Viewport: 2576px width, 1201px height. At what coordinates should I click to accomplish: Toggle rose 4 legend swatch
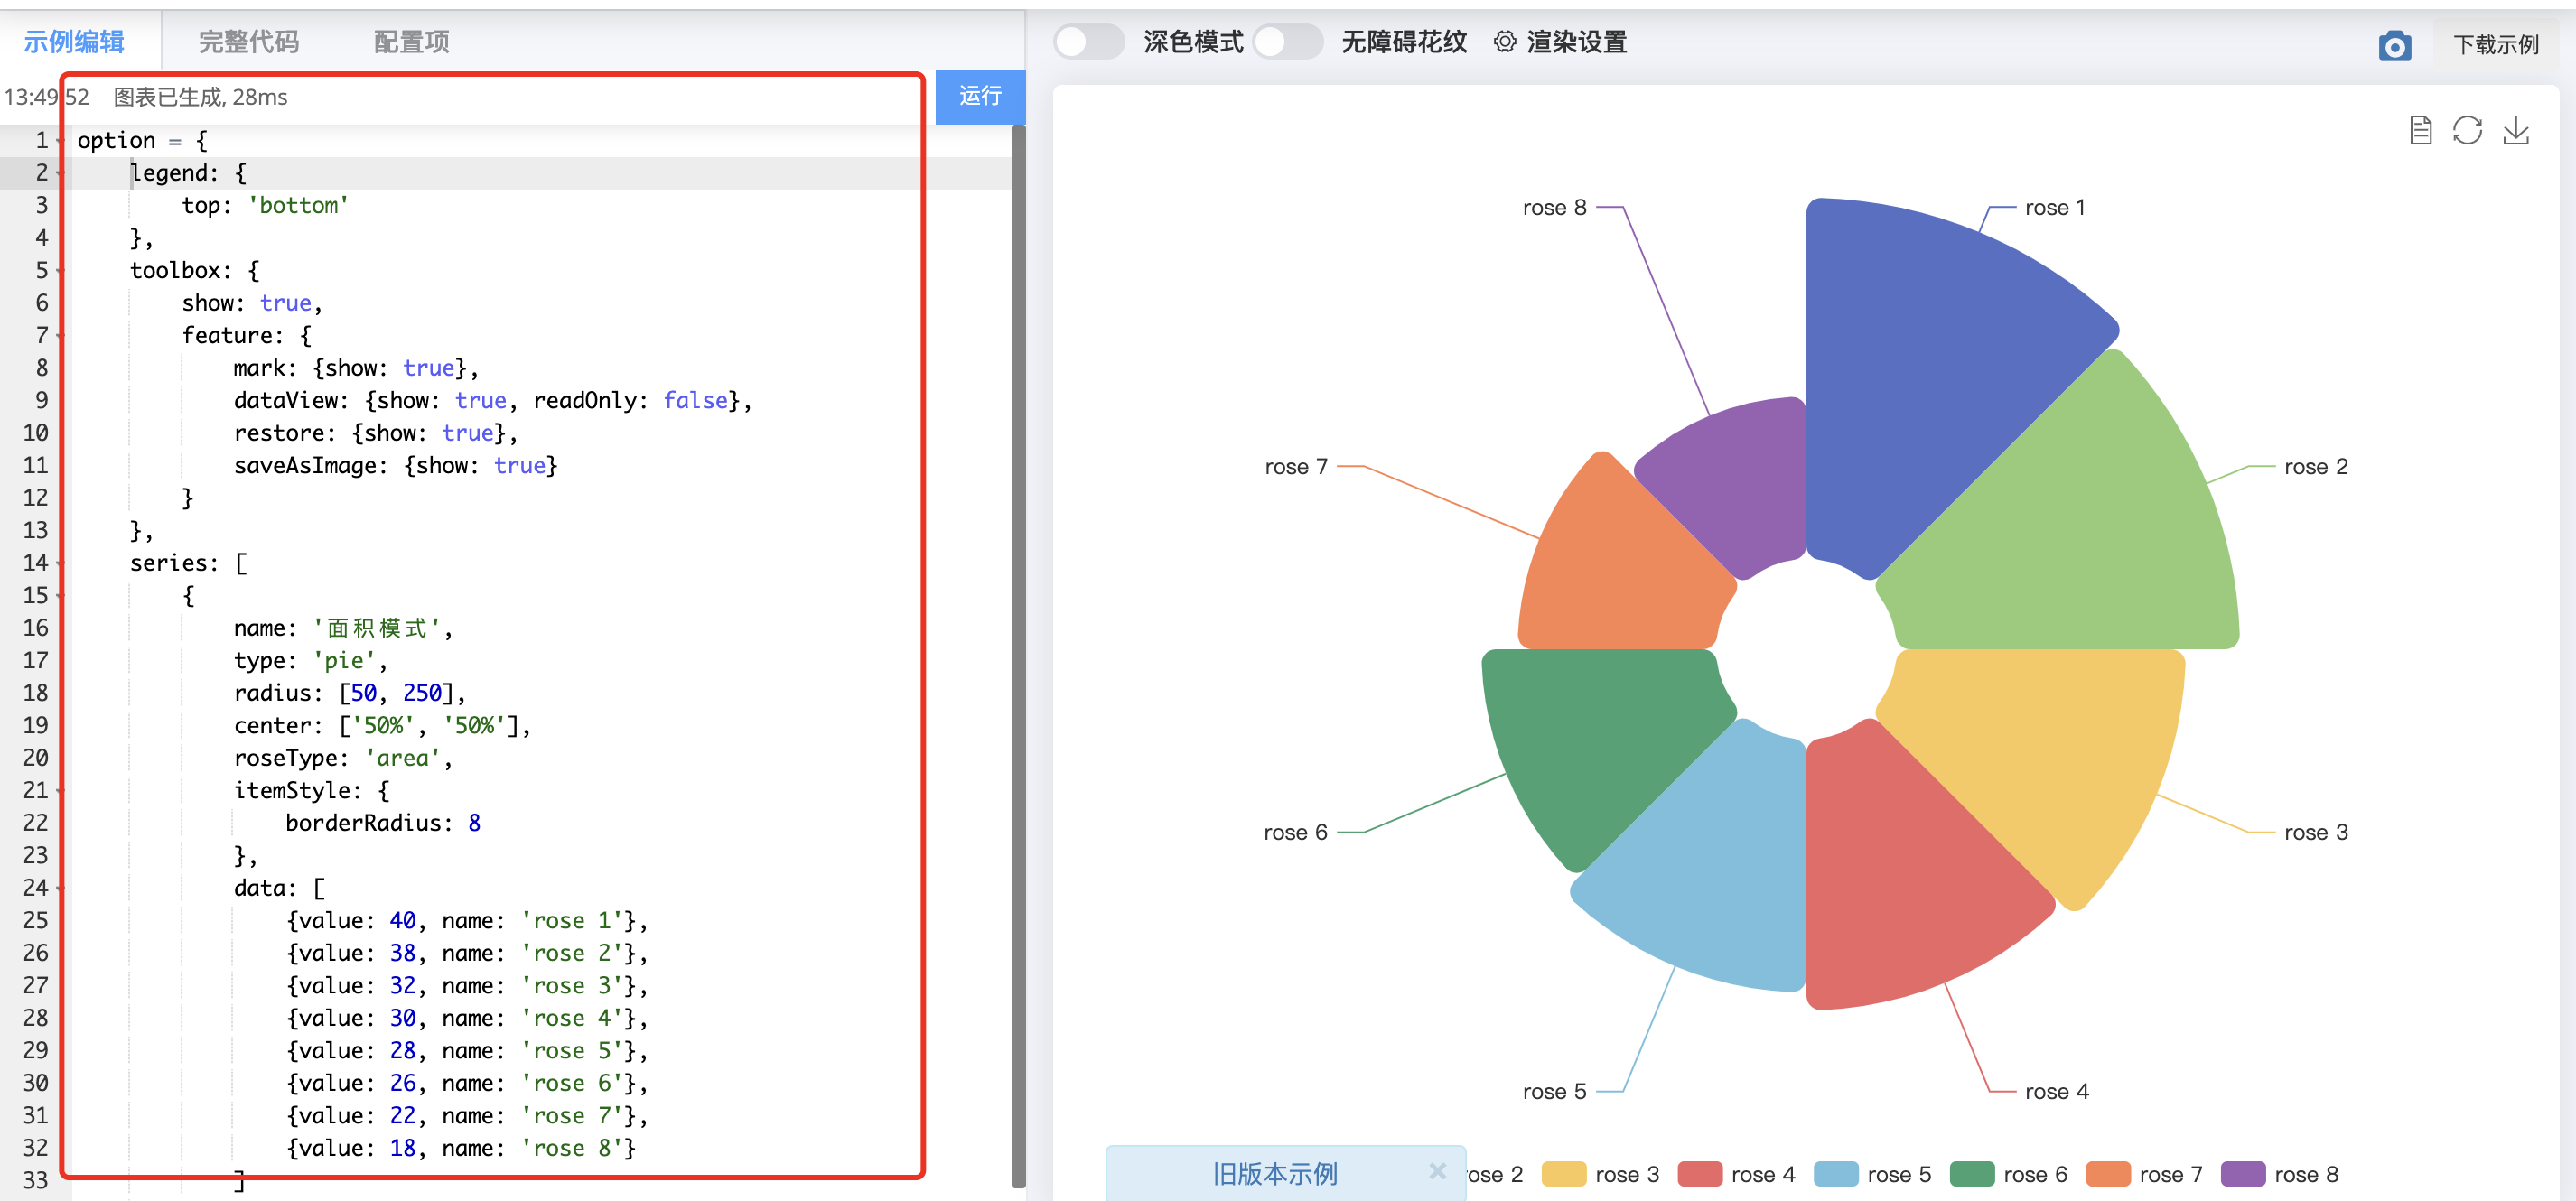pos(1699,1174)
